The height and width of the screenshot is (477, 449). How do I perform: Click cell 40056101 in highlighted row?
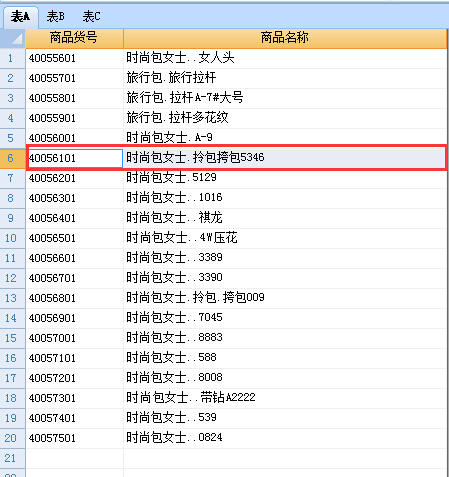(x=75, y=158)
